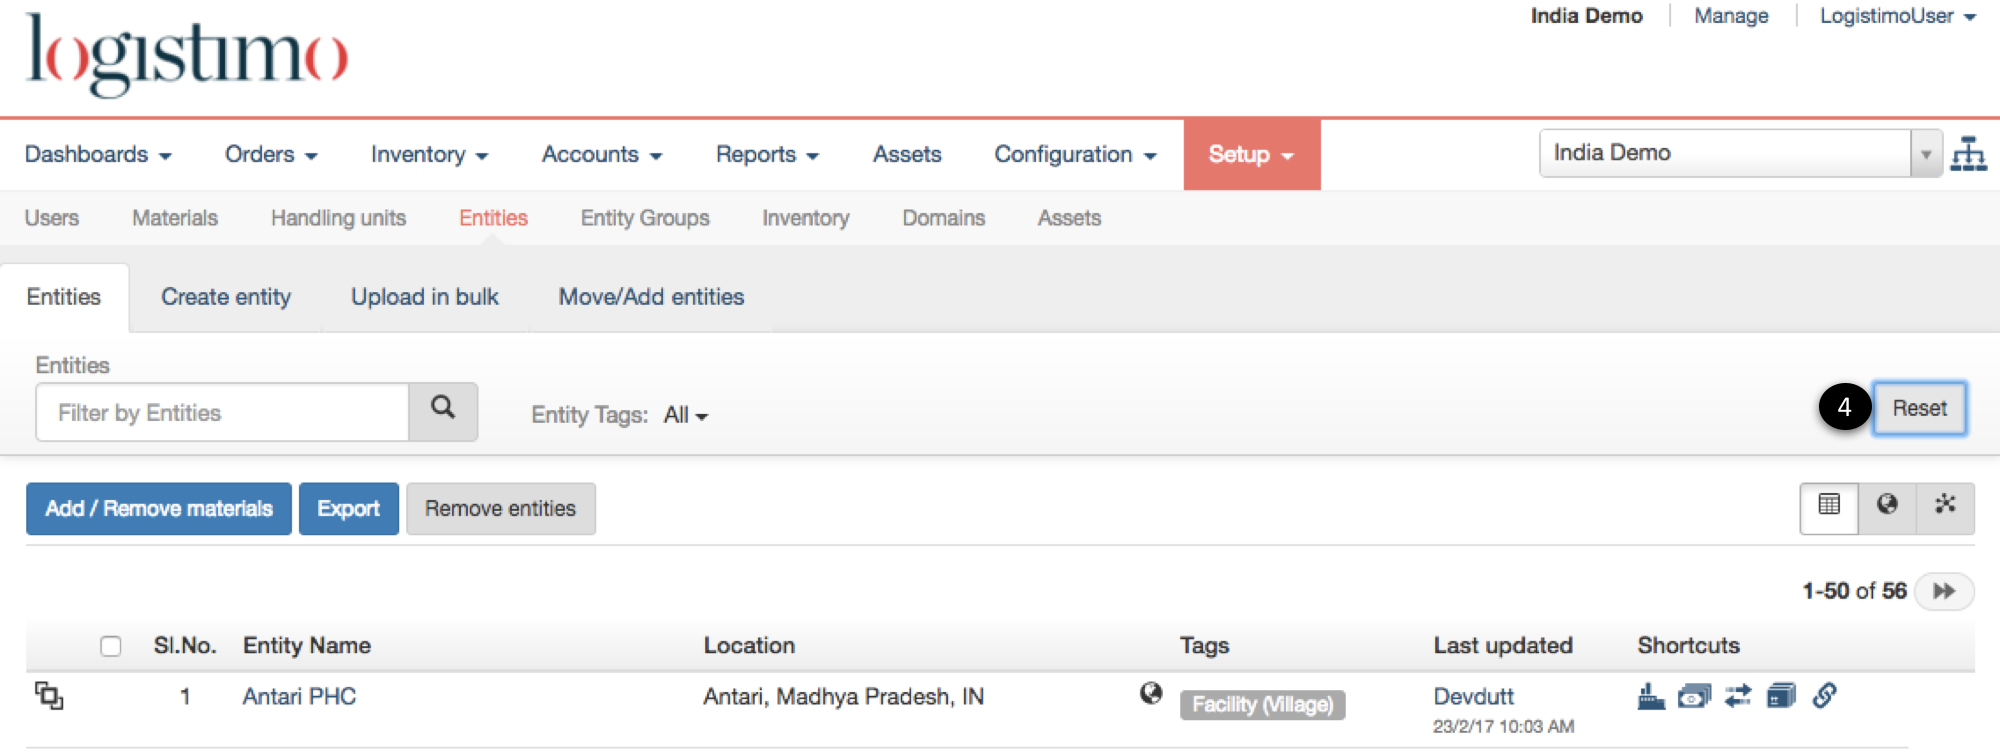Expand the Configuration menu
The image size is (2000, 752).
(1075, 154)
